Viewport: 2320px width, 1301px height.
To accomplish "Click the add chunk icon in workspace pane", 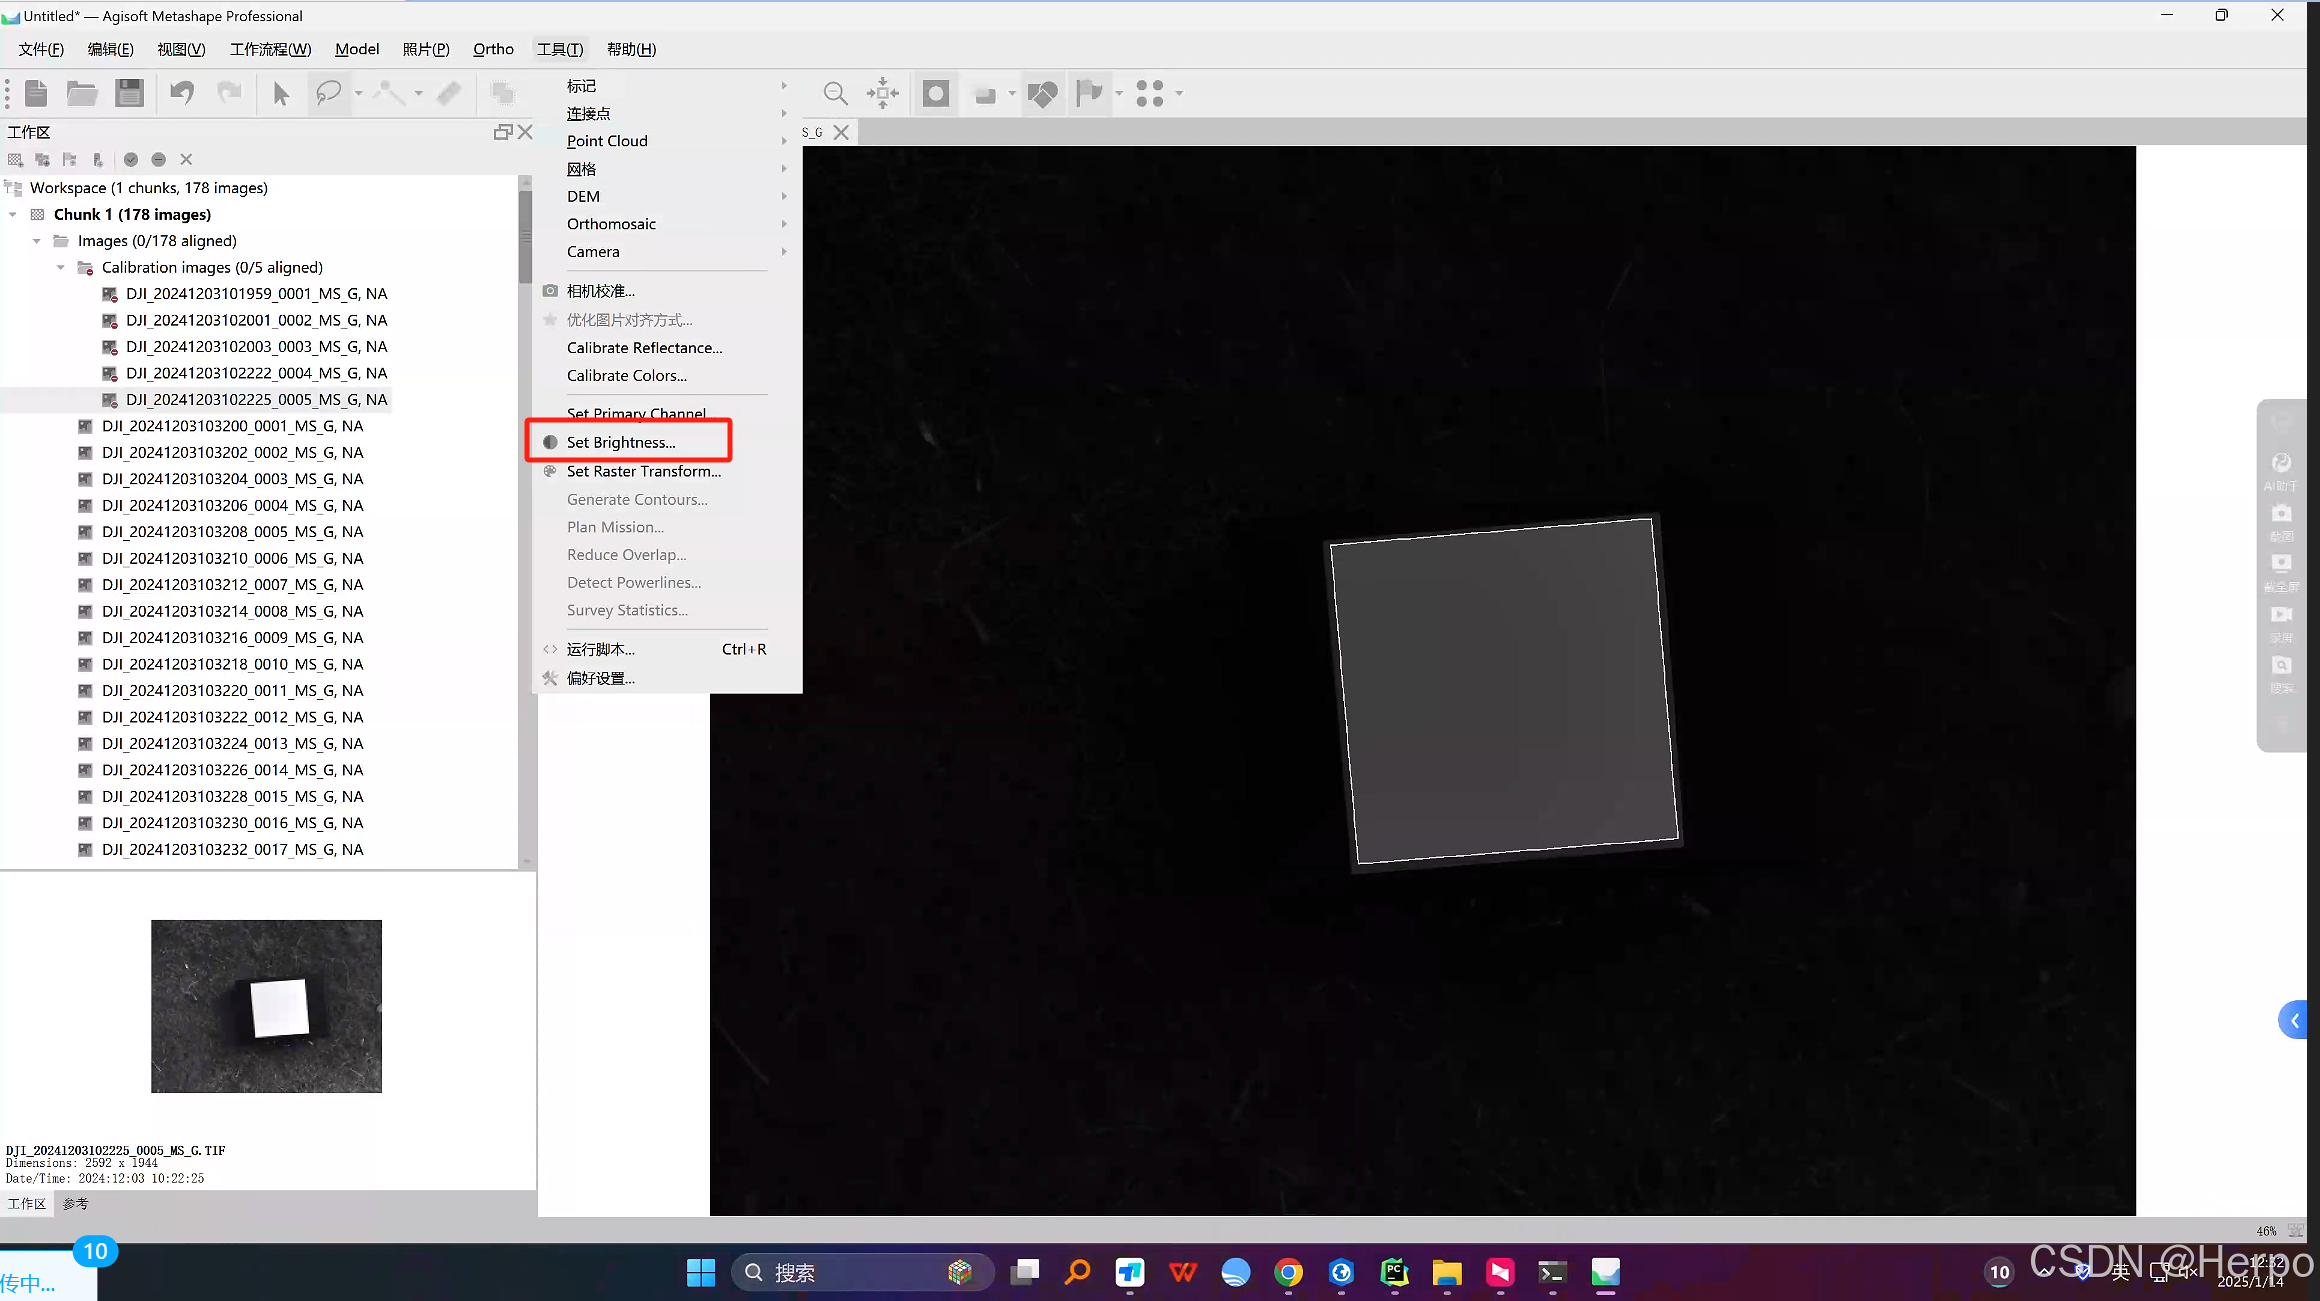I will click(15, 159).
